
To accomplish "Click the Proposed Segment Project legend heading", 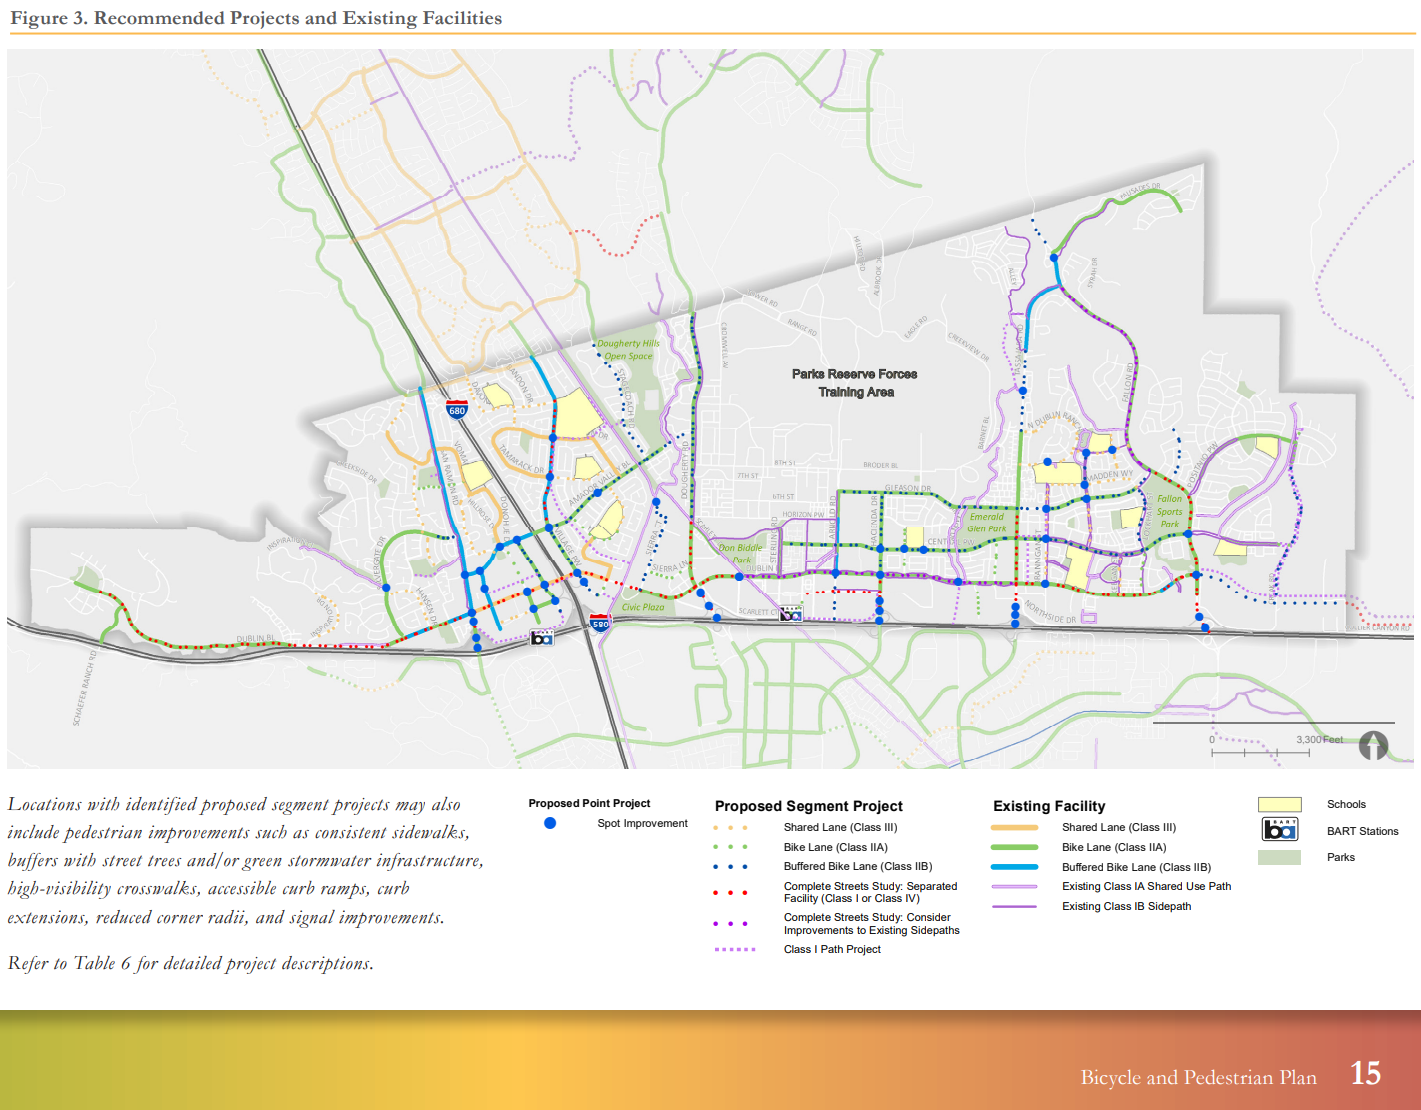I will (808, 806).
